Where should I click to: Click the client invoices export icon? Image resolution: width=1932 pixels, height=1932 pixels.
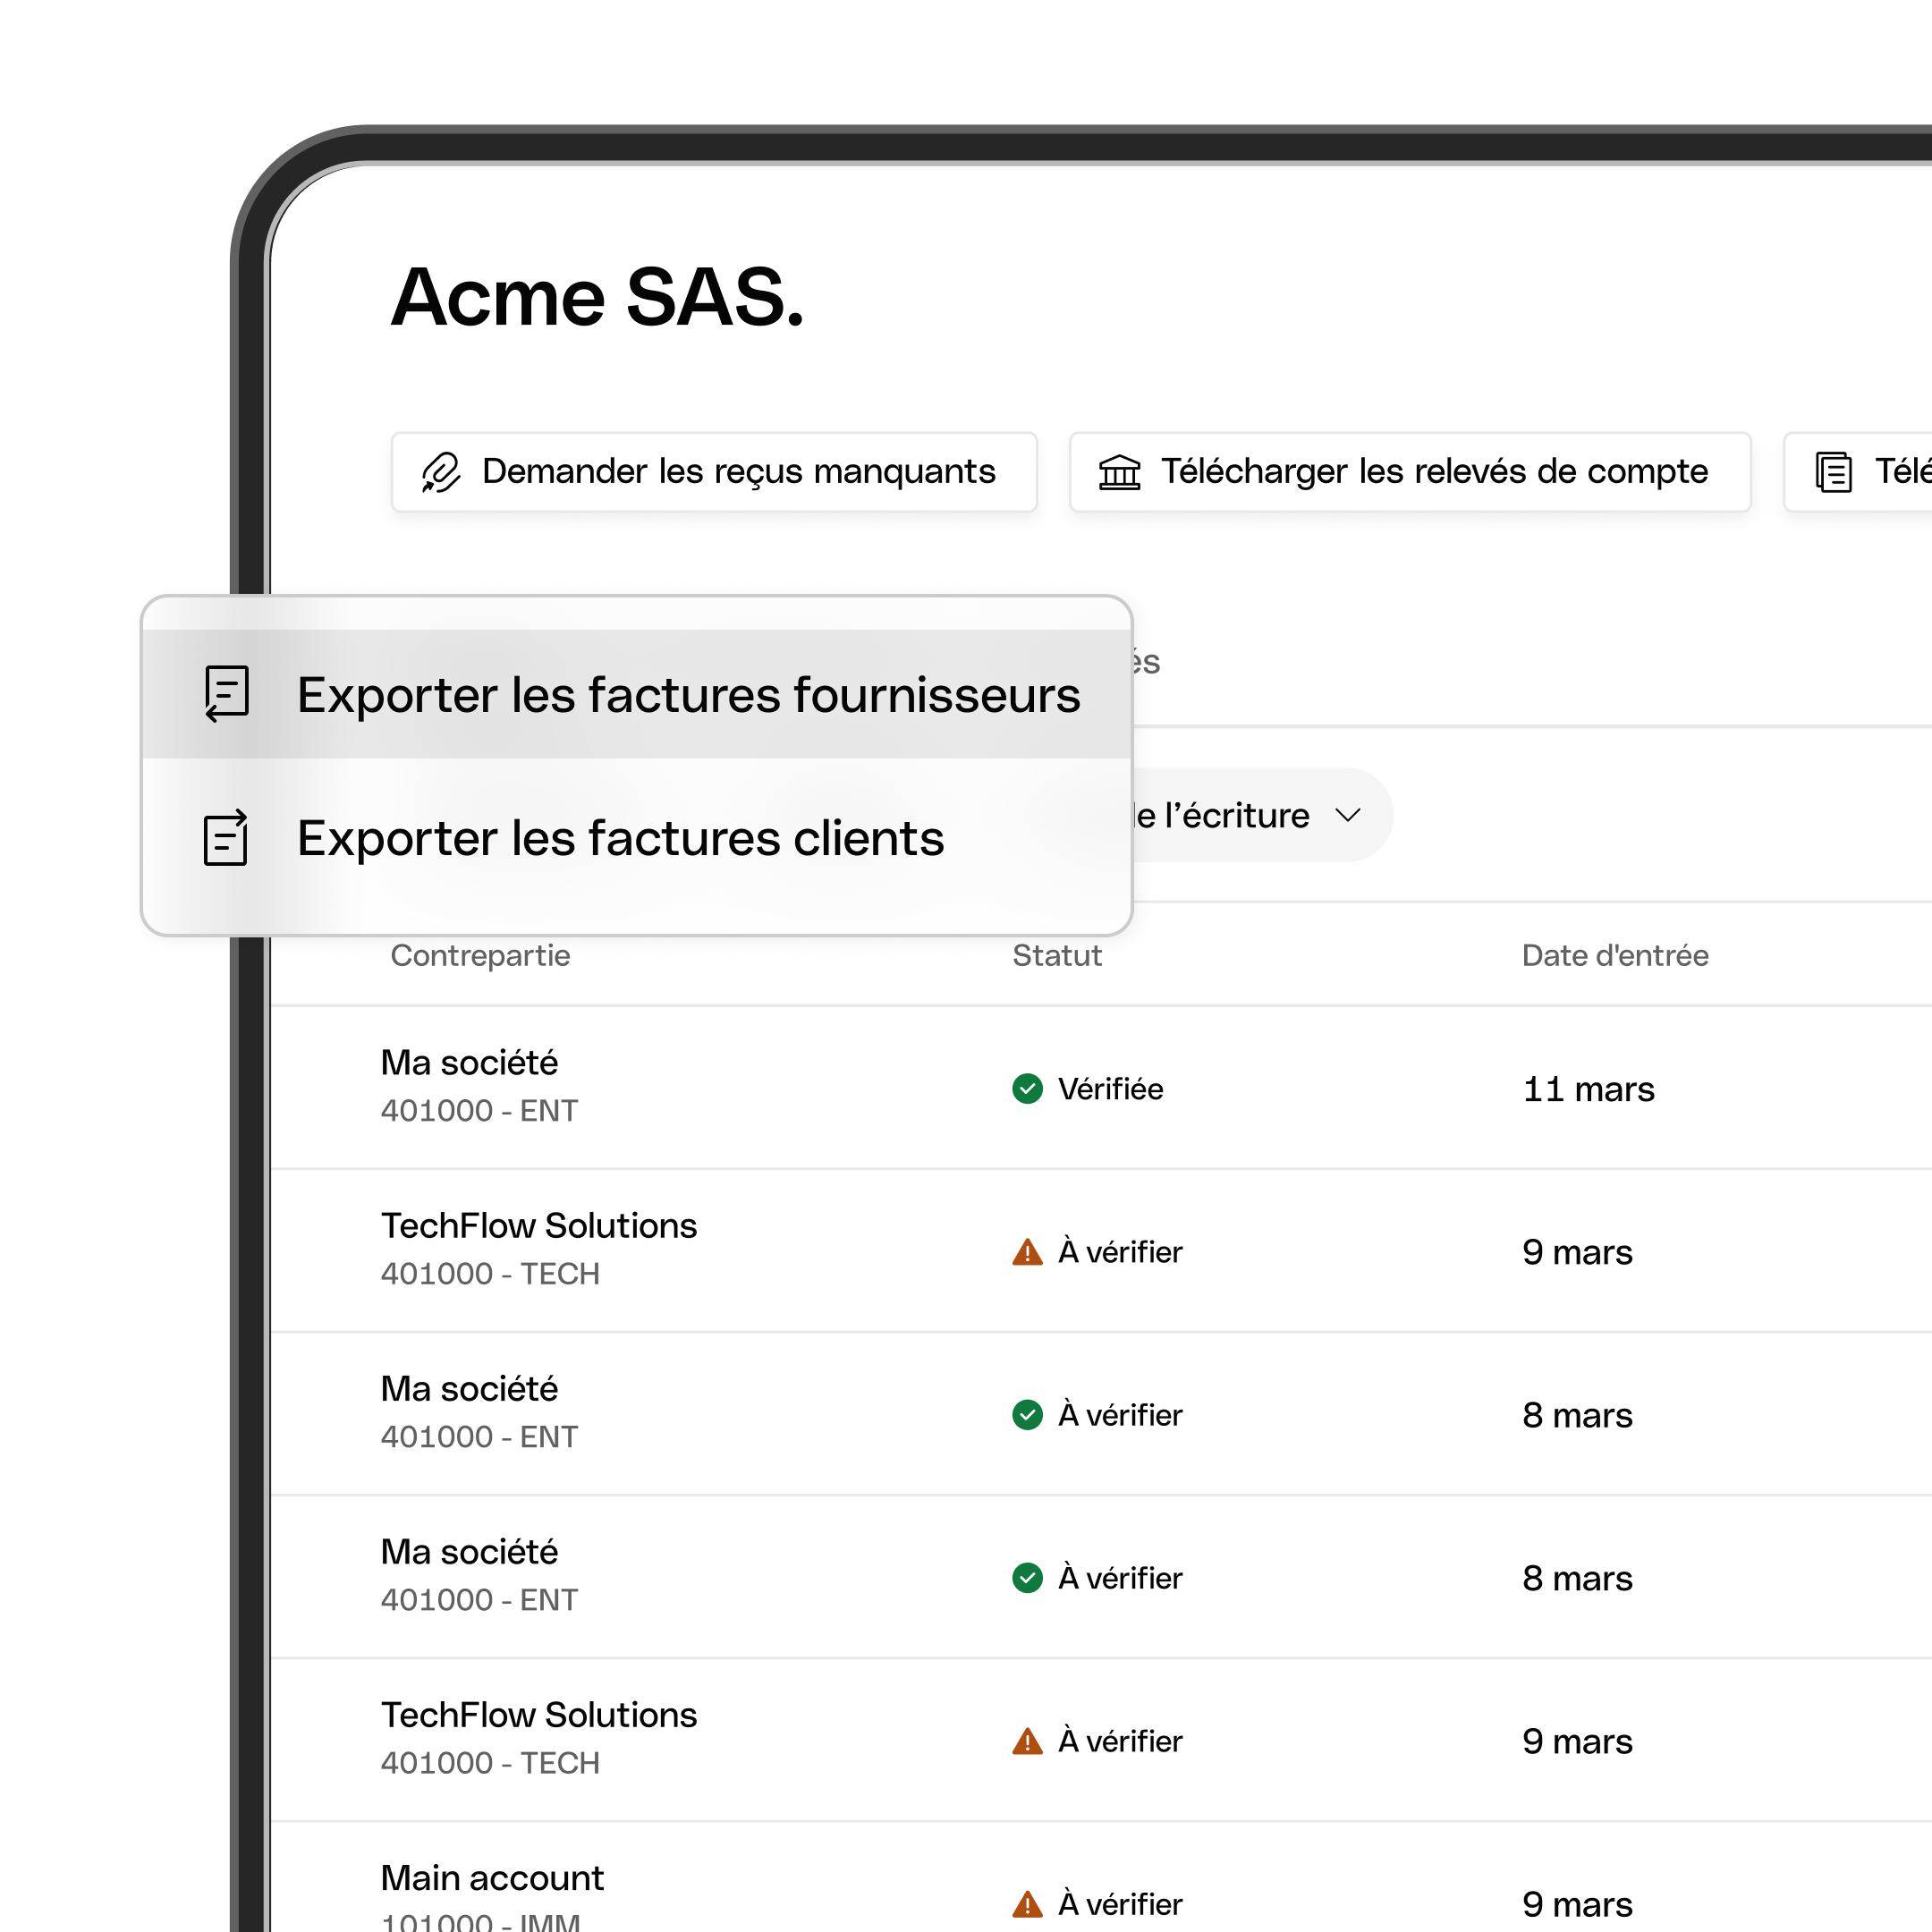[x=226, y=837]
